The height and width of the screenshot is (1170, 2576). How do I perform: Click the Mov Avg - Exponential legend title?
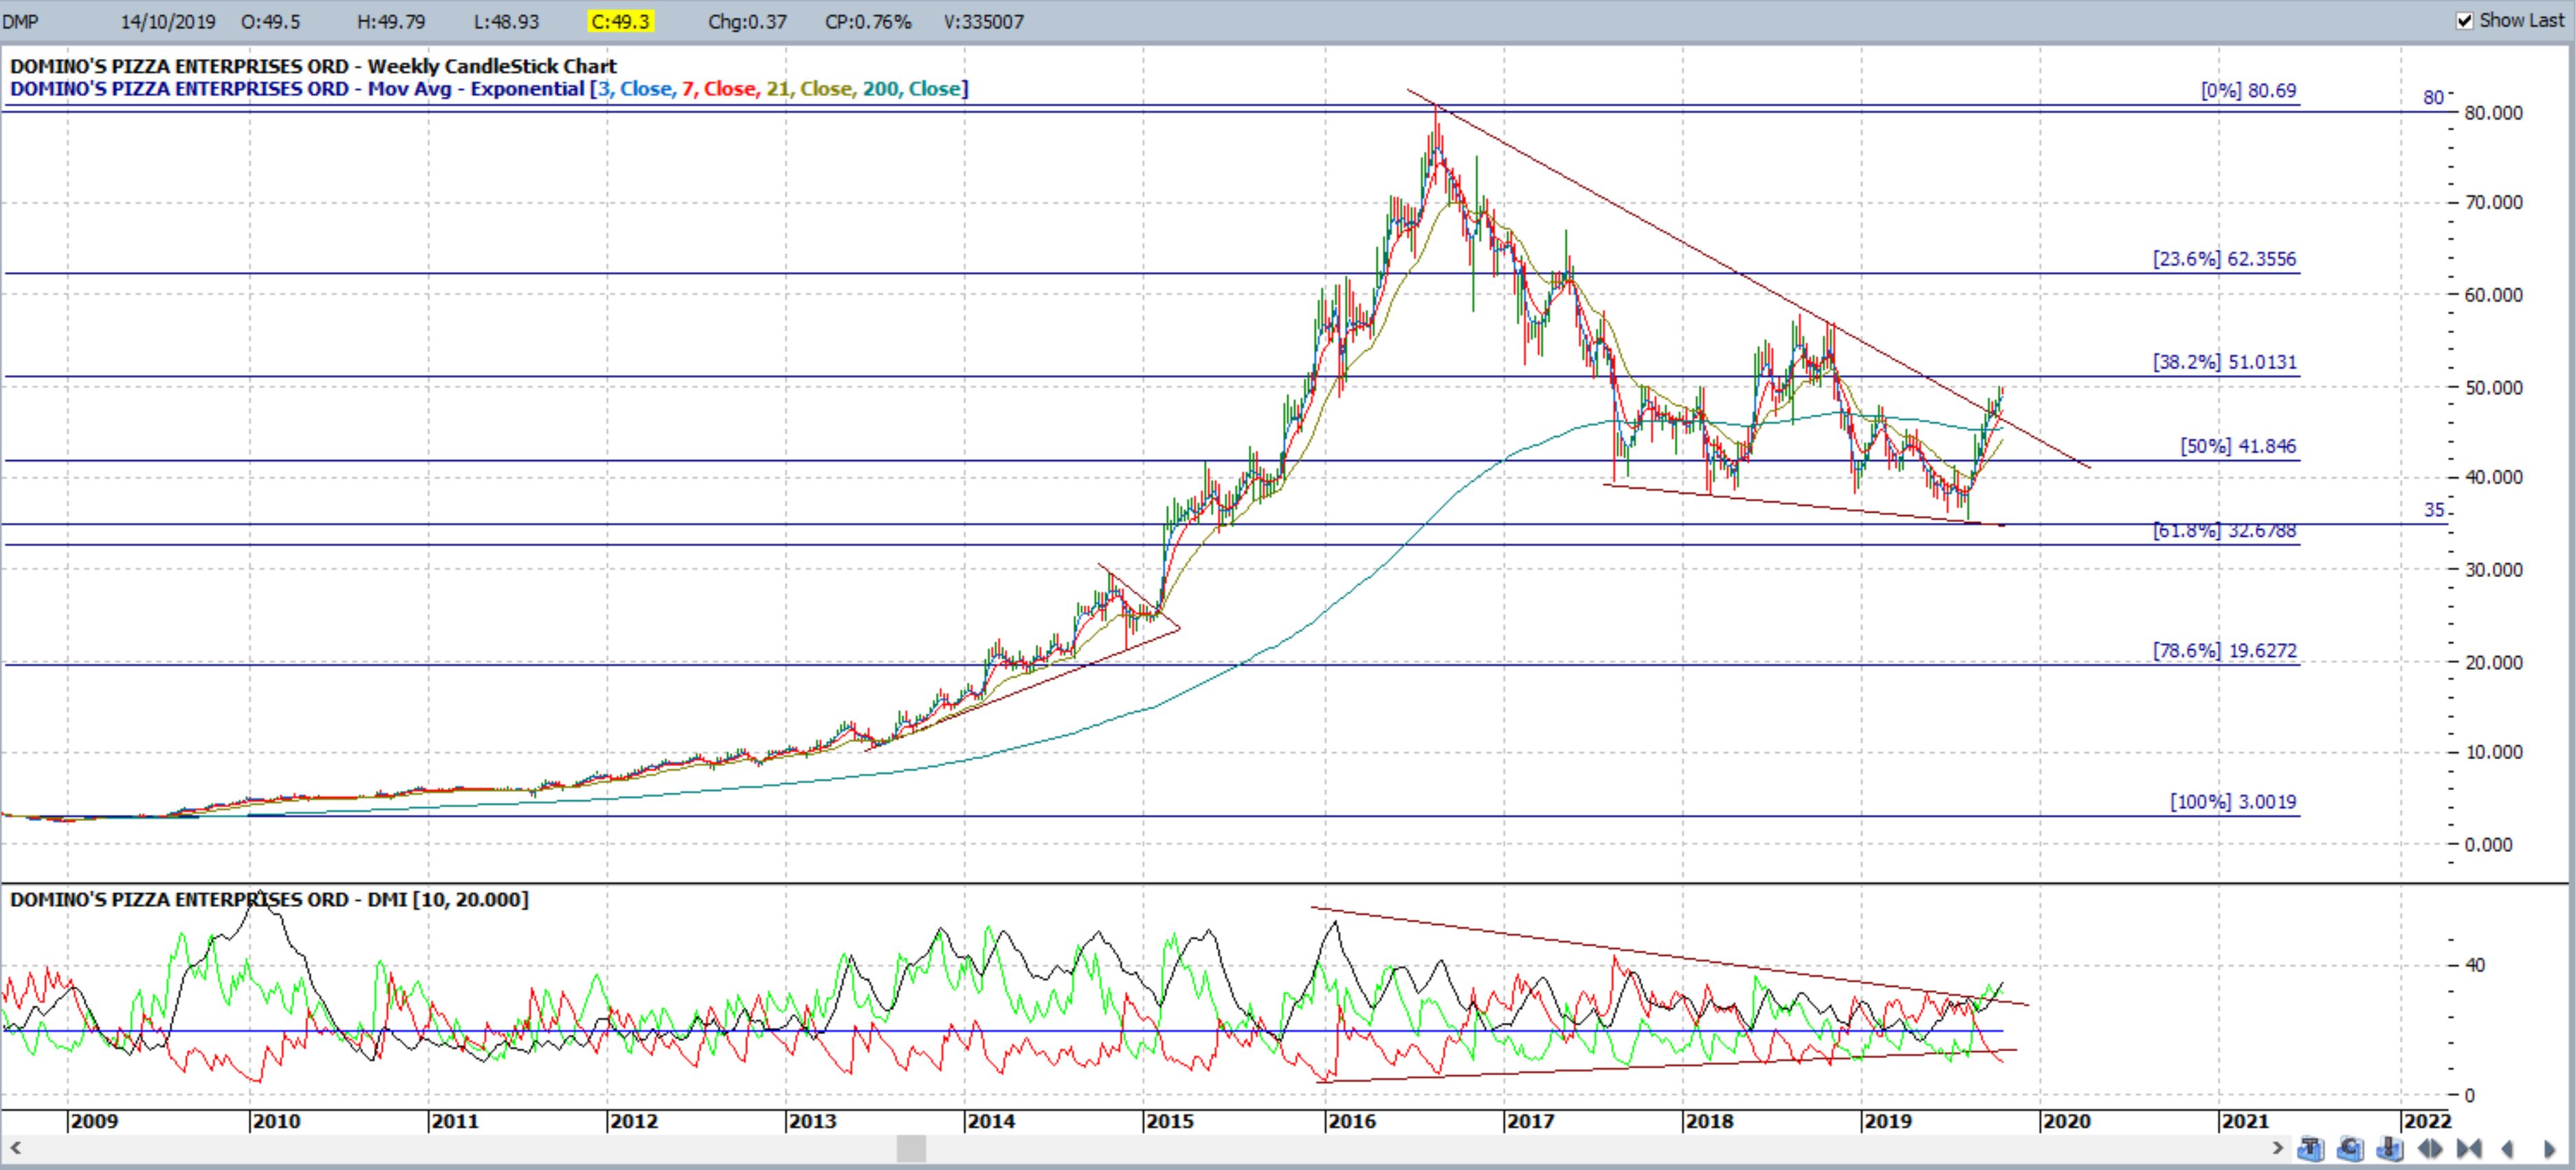click(x=476, y=89)
